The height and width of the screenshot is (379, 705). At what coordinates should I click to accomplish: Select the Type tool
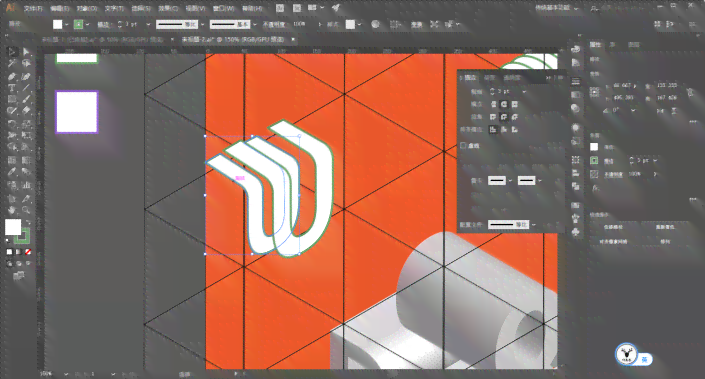pos(12,88)
